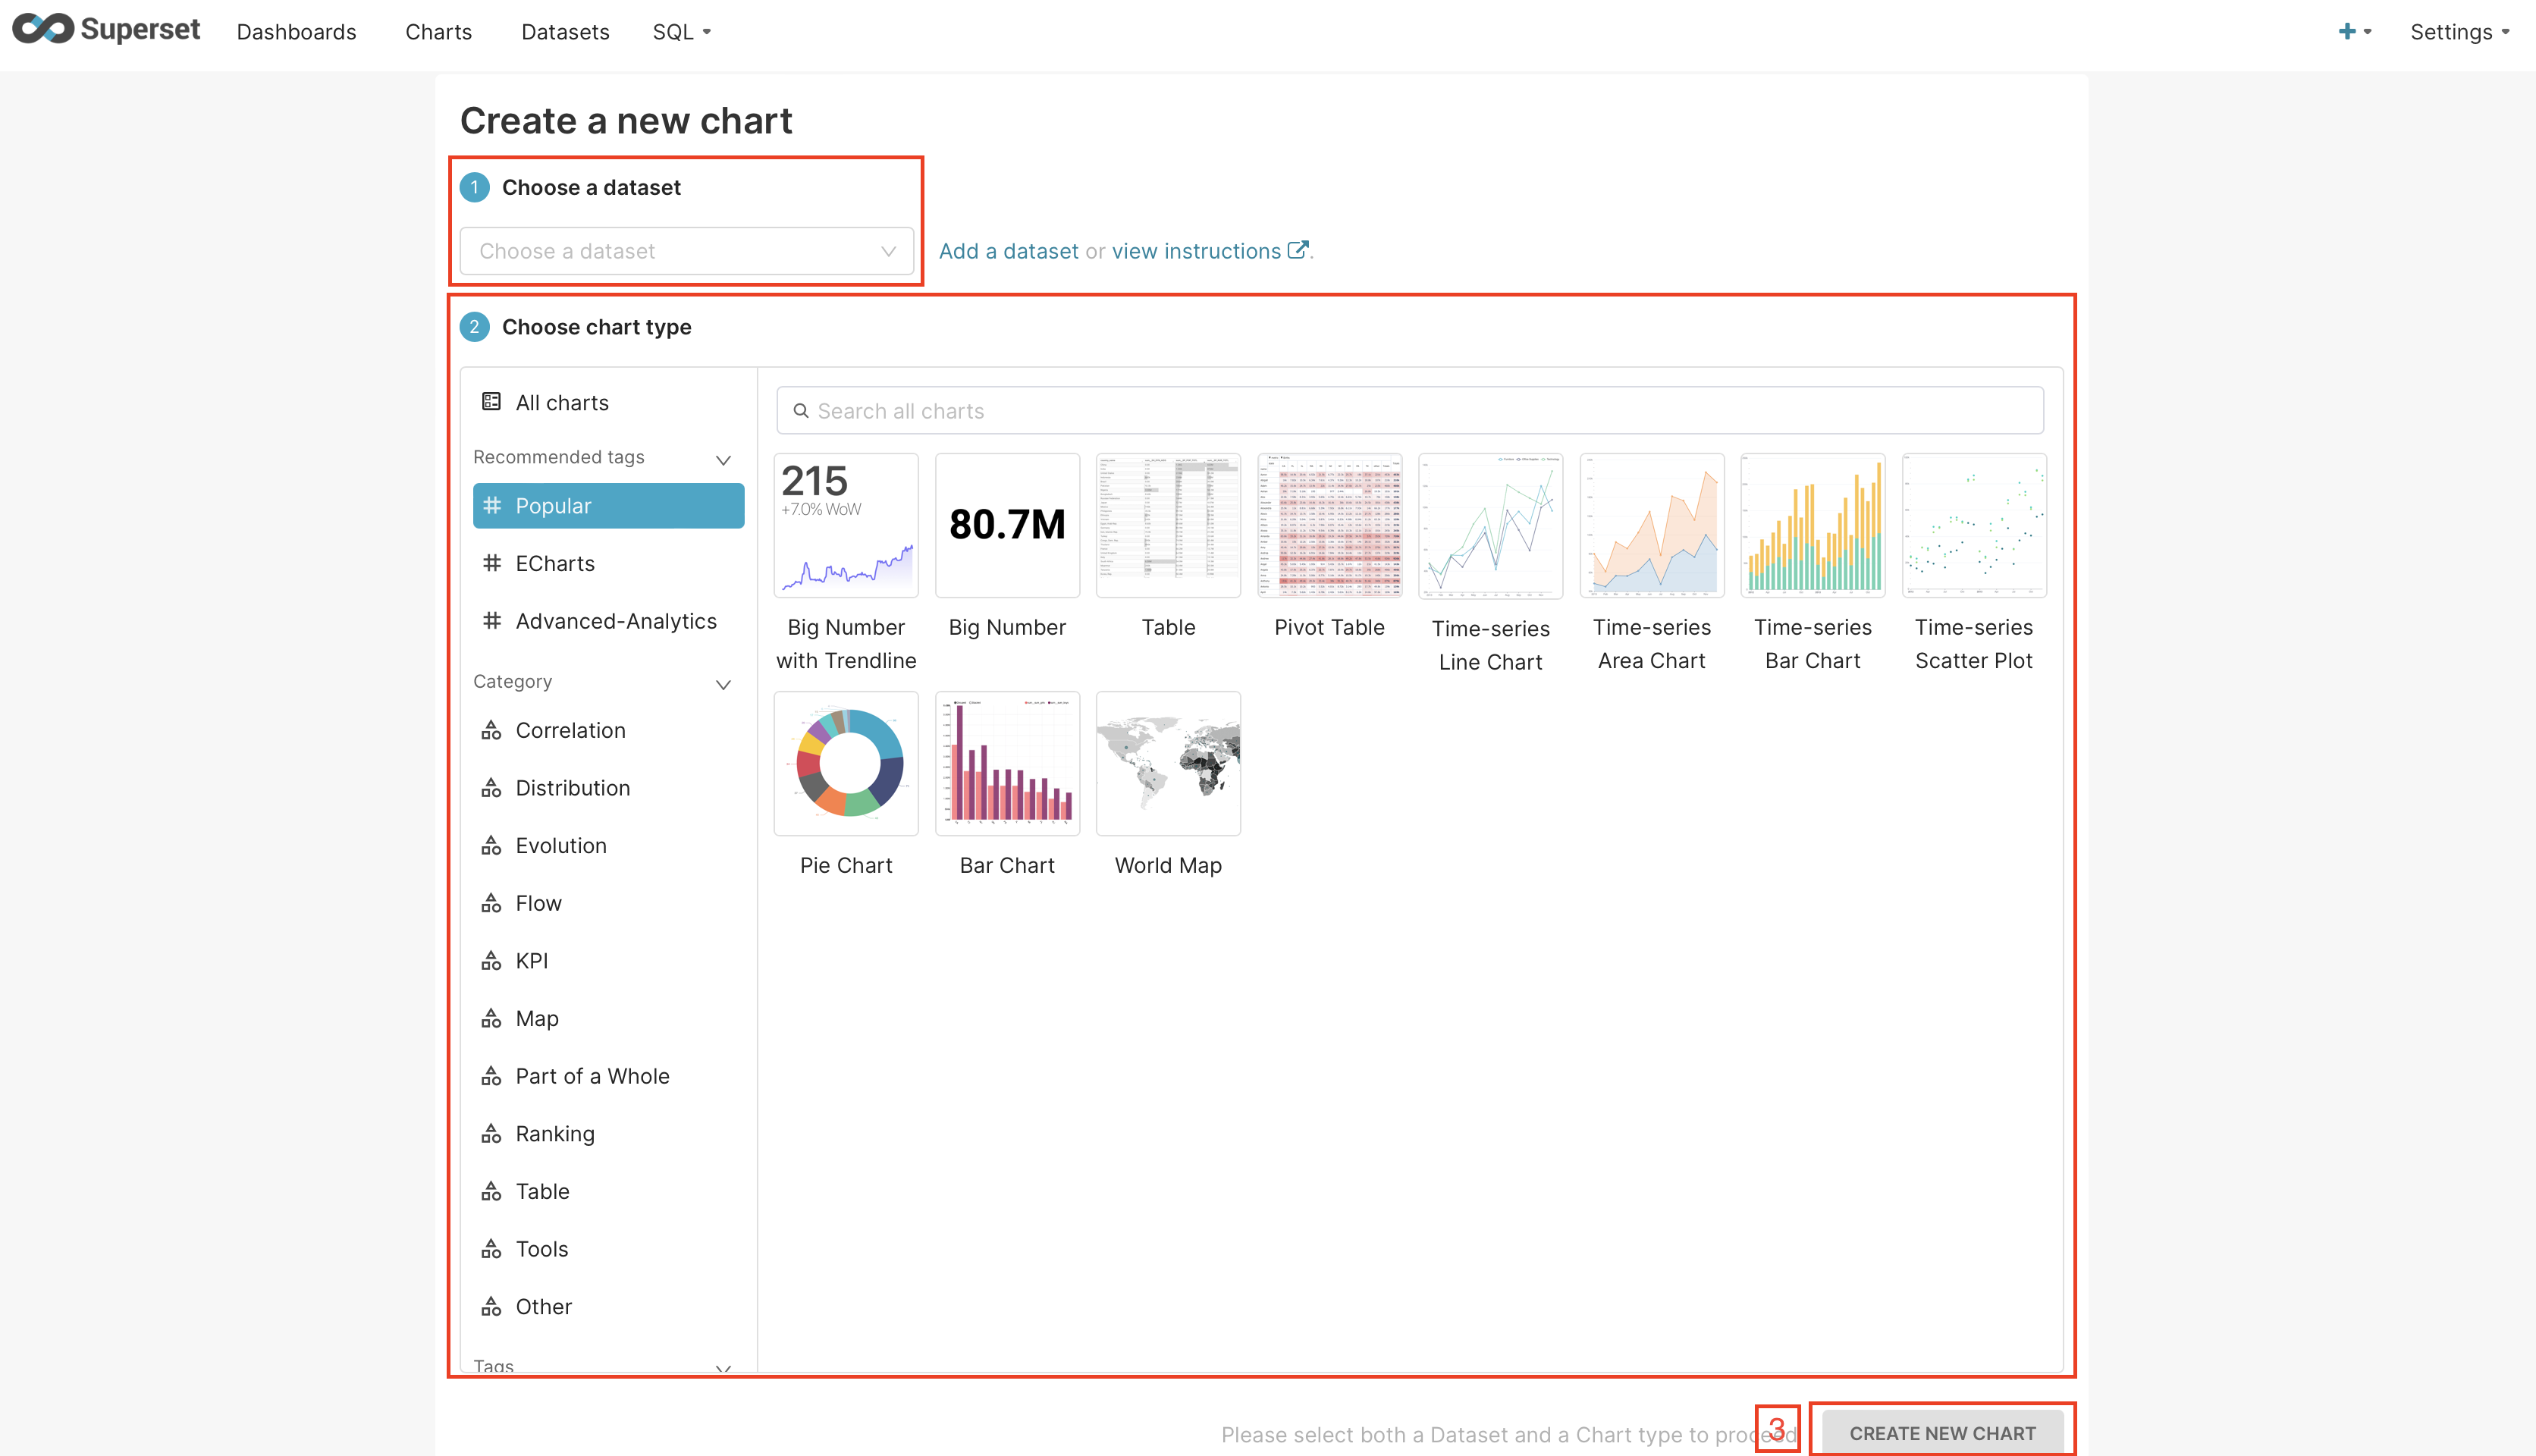Filter by the Map category
Image resolution: width=2536 pixels, height=1456 pixels.
608,1019
